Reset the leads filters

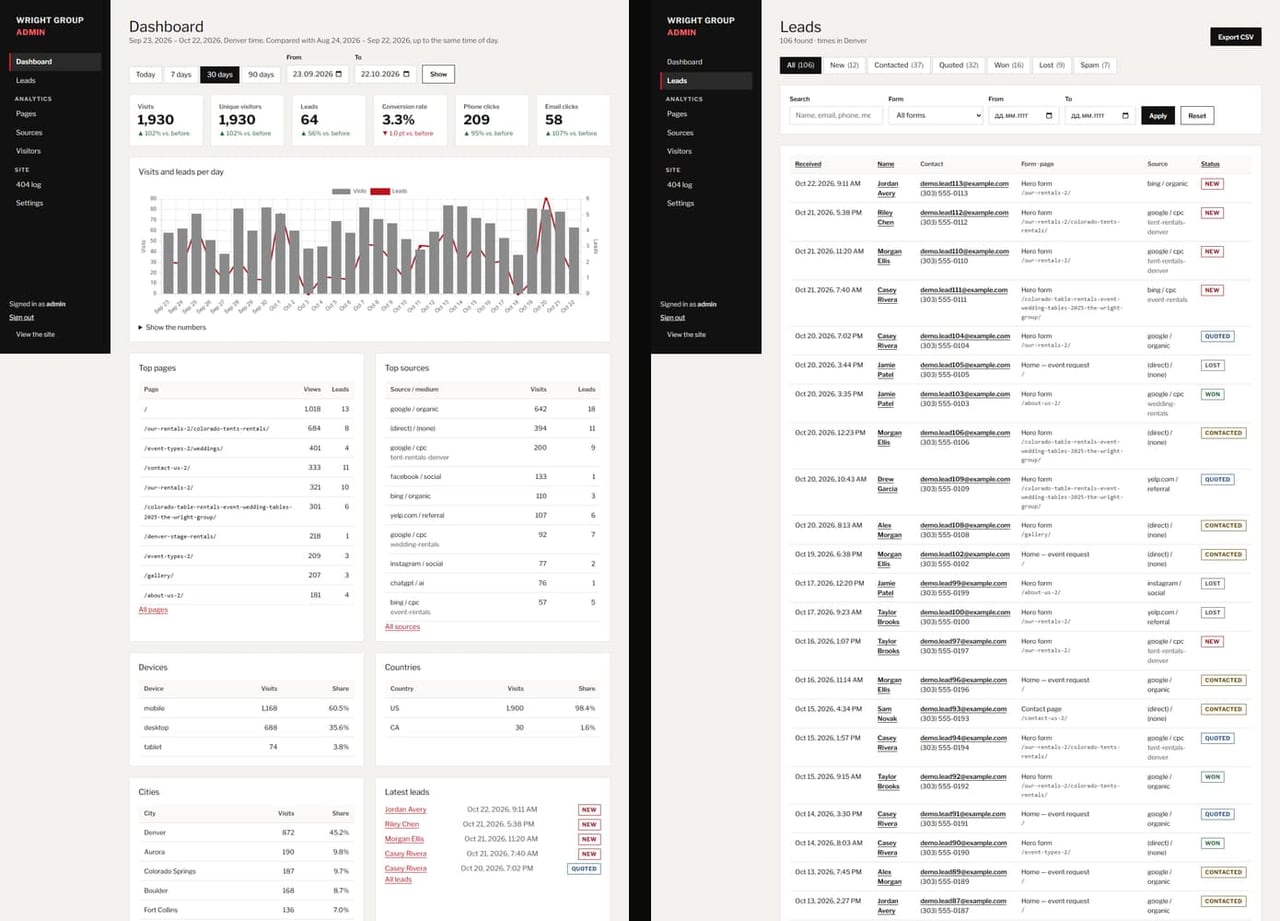click(x=1197, y=115)
